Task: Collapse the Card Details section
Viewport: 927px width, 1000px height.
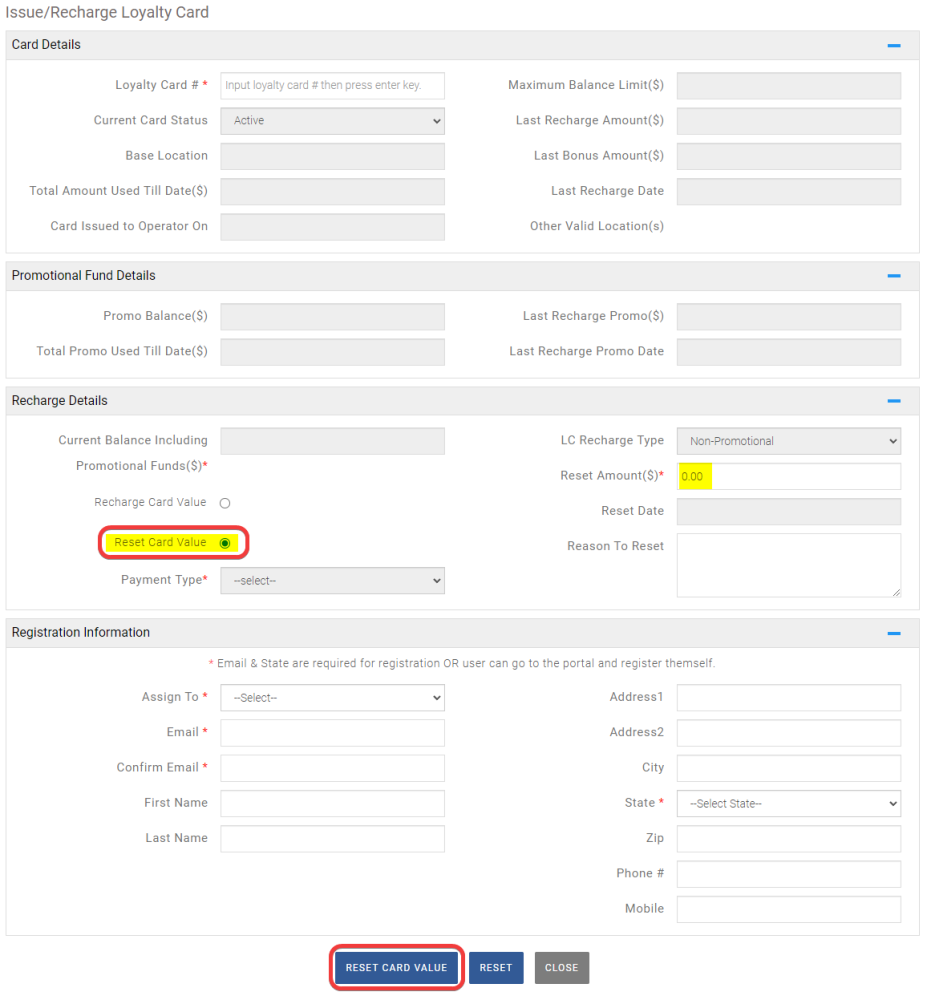Action: tap(893, 45)
